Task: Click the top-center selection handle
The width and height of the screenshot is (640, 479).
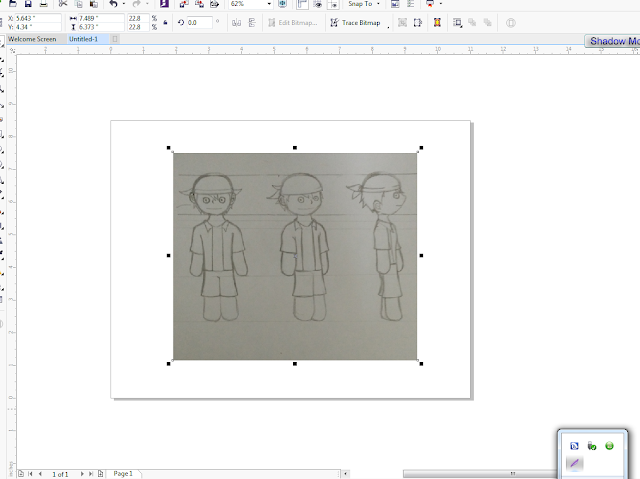Action: tap(295, 148)
